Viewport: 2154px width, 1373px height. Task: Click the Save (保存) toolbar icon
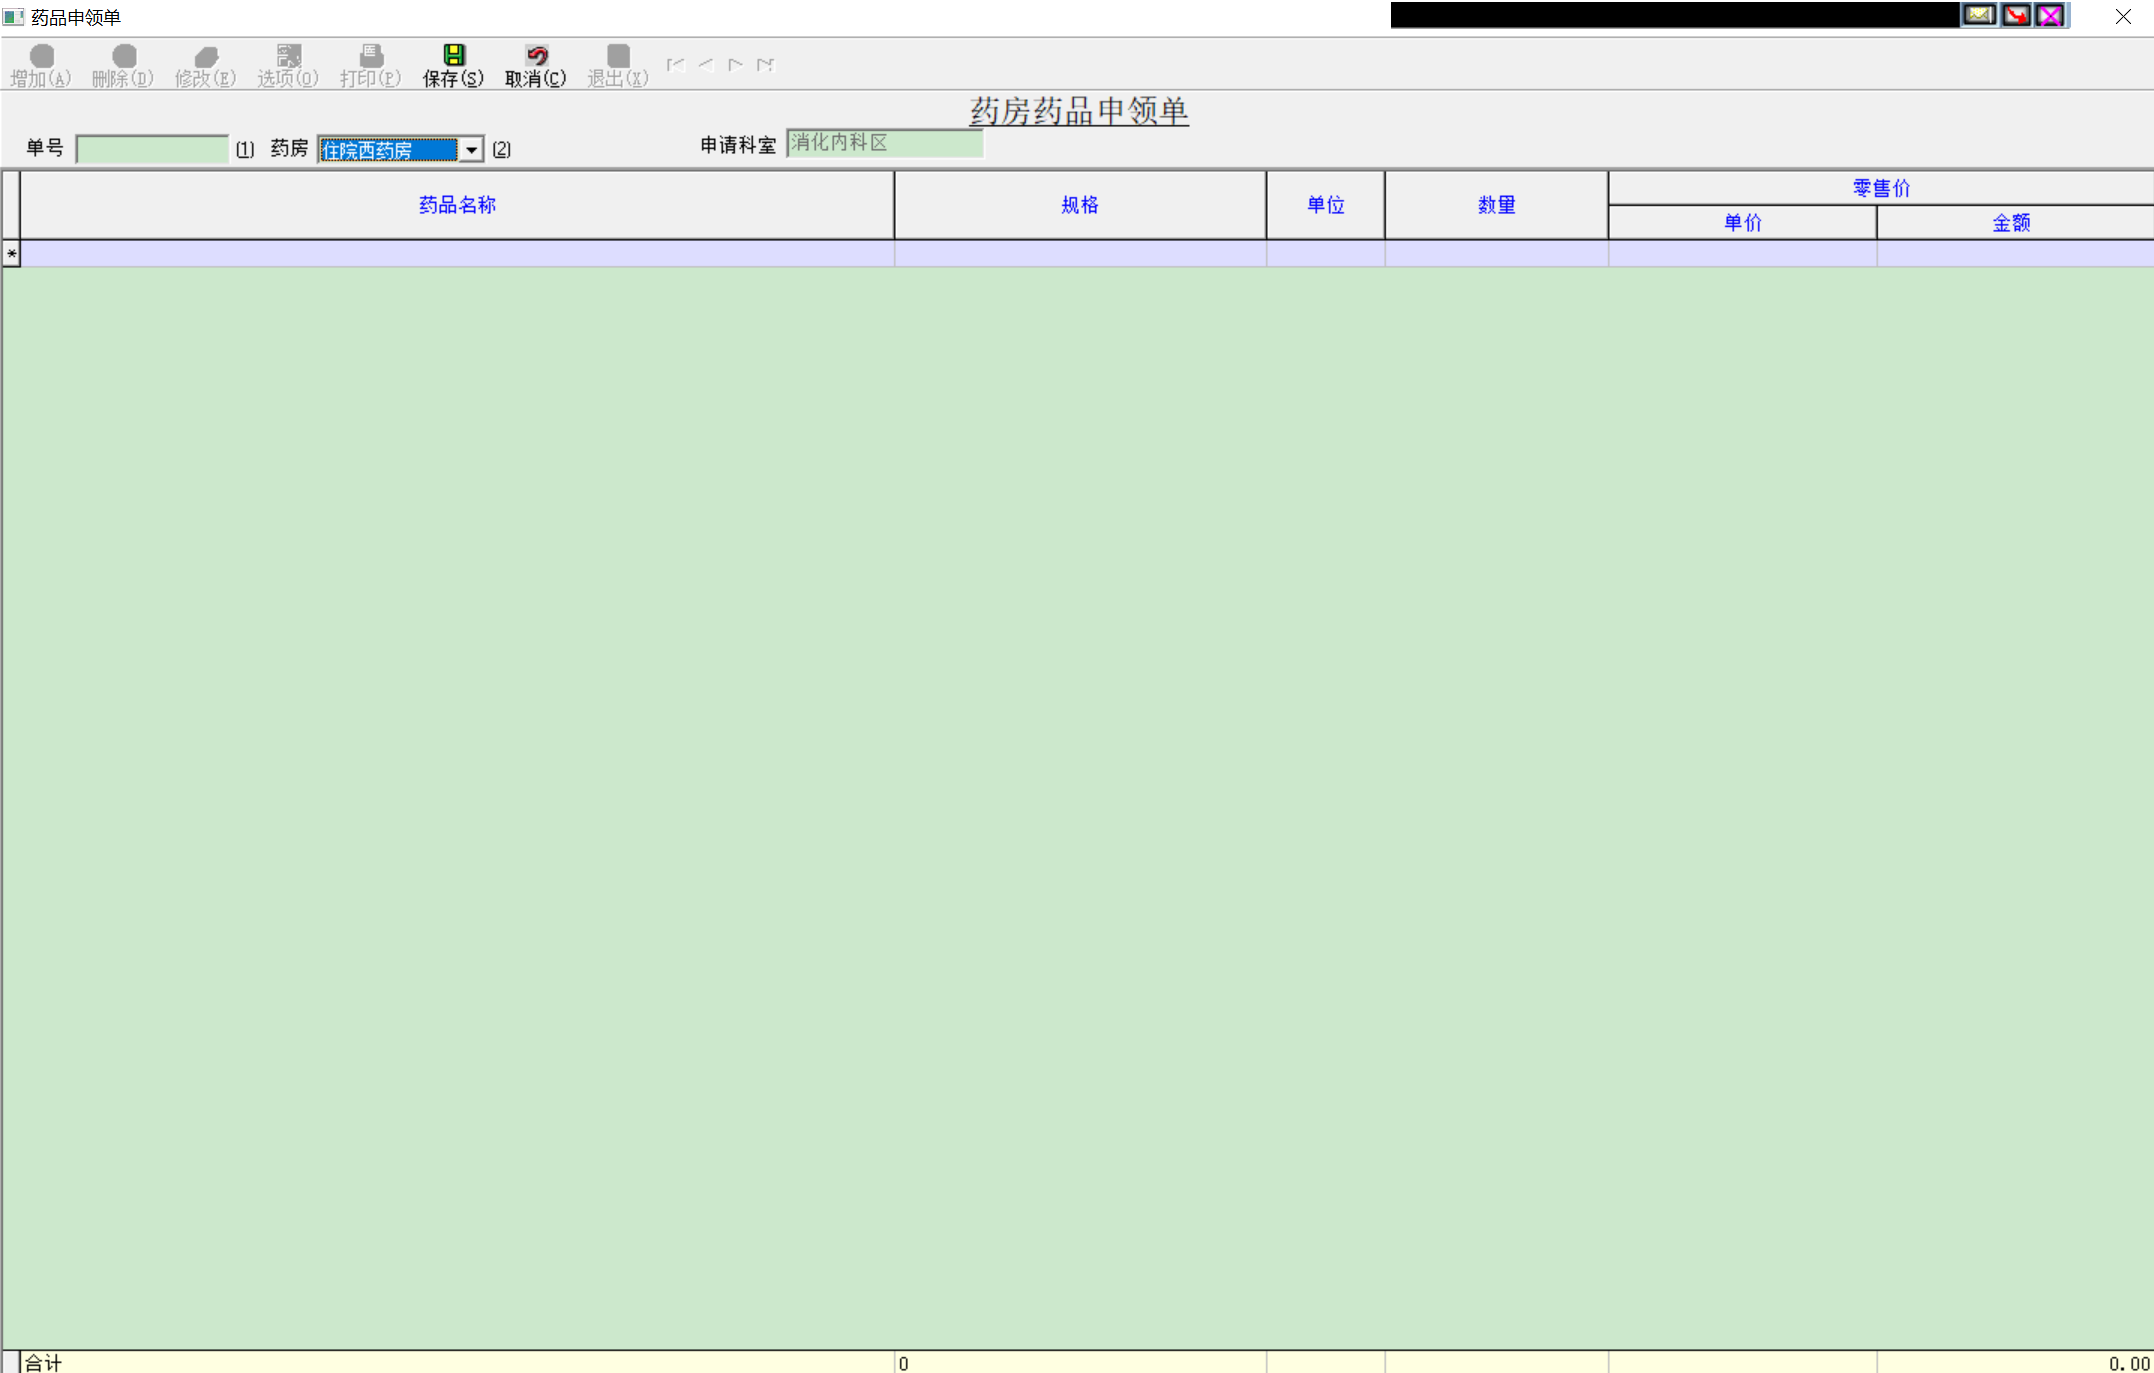tap(453, 56)
